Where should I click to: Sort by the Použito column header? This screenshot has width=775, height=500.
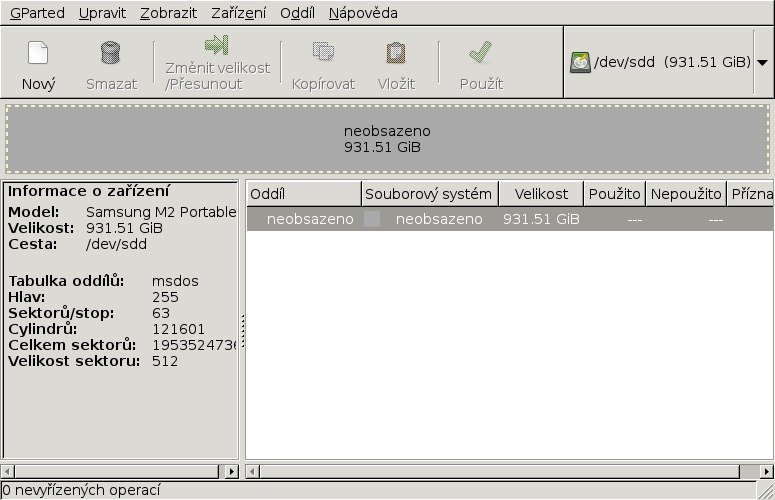pos(615,194)
